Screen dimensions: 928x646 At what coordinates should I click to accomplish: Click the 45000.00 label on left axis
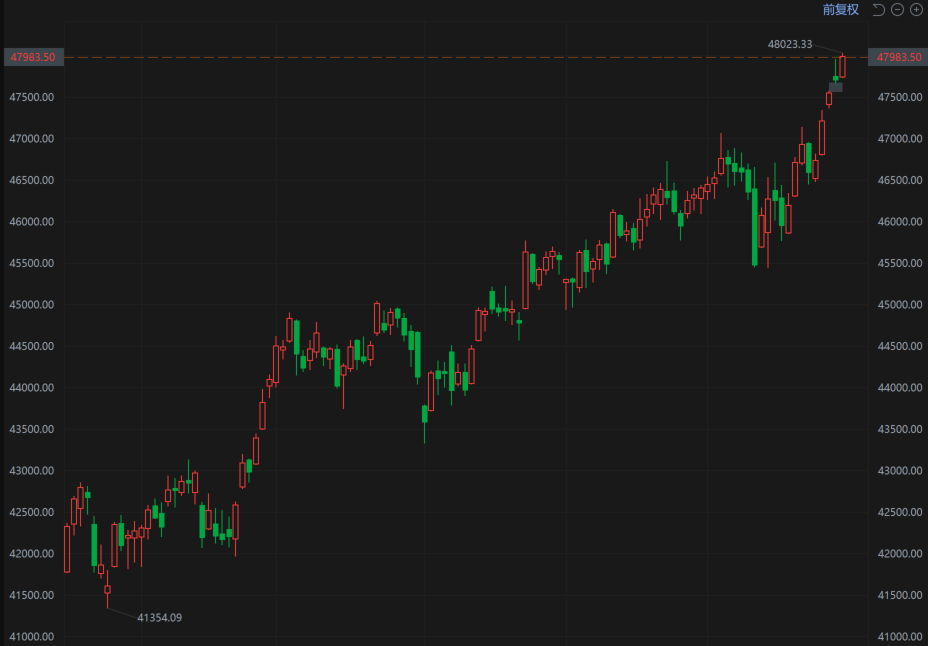point(32,305)
